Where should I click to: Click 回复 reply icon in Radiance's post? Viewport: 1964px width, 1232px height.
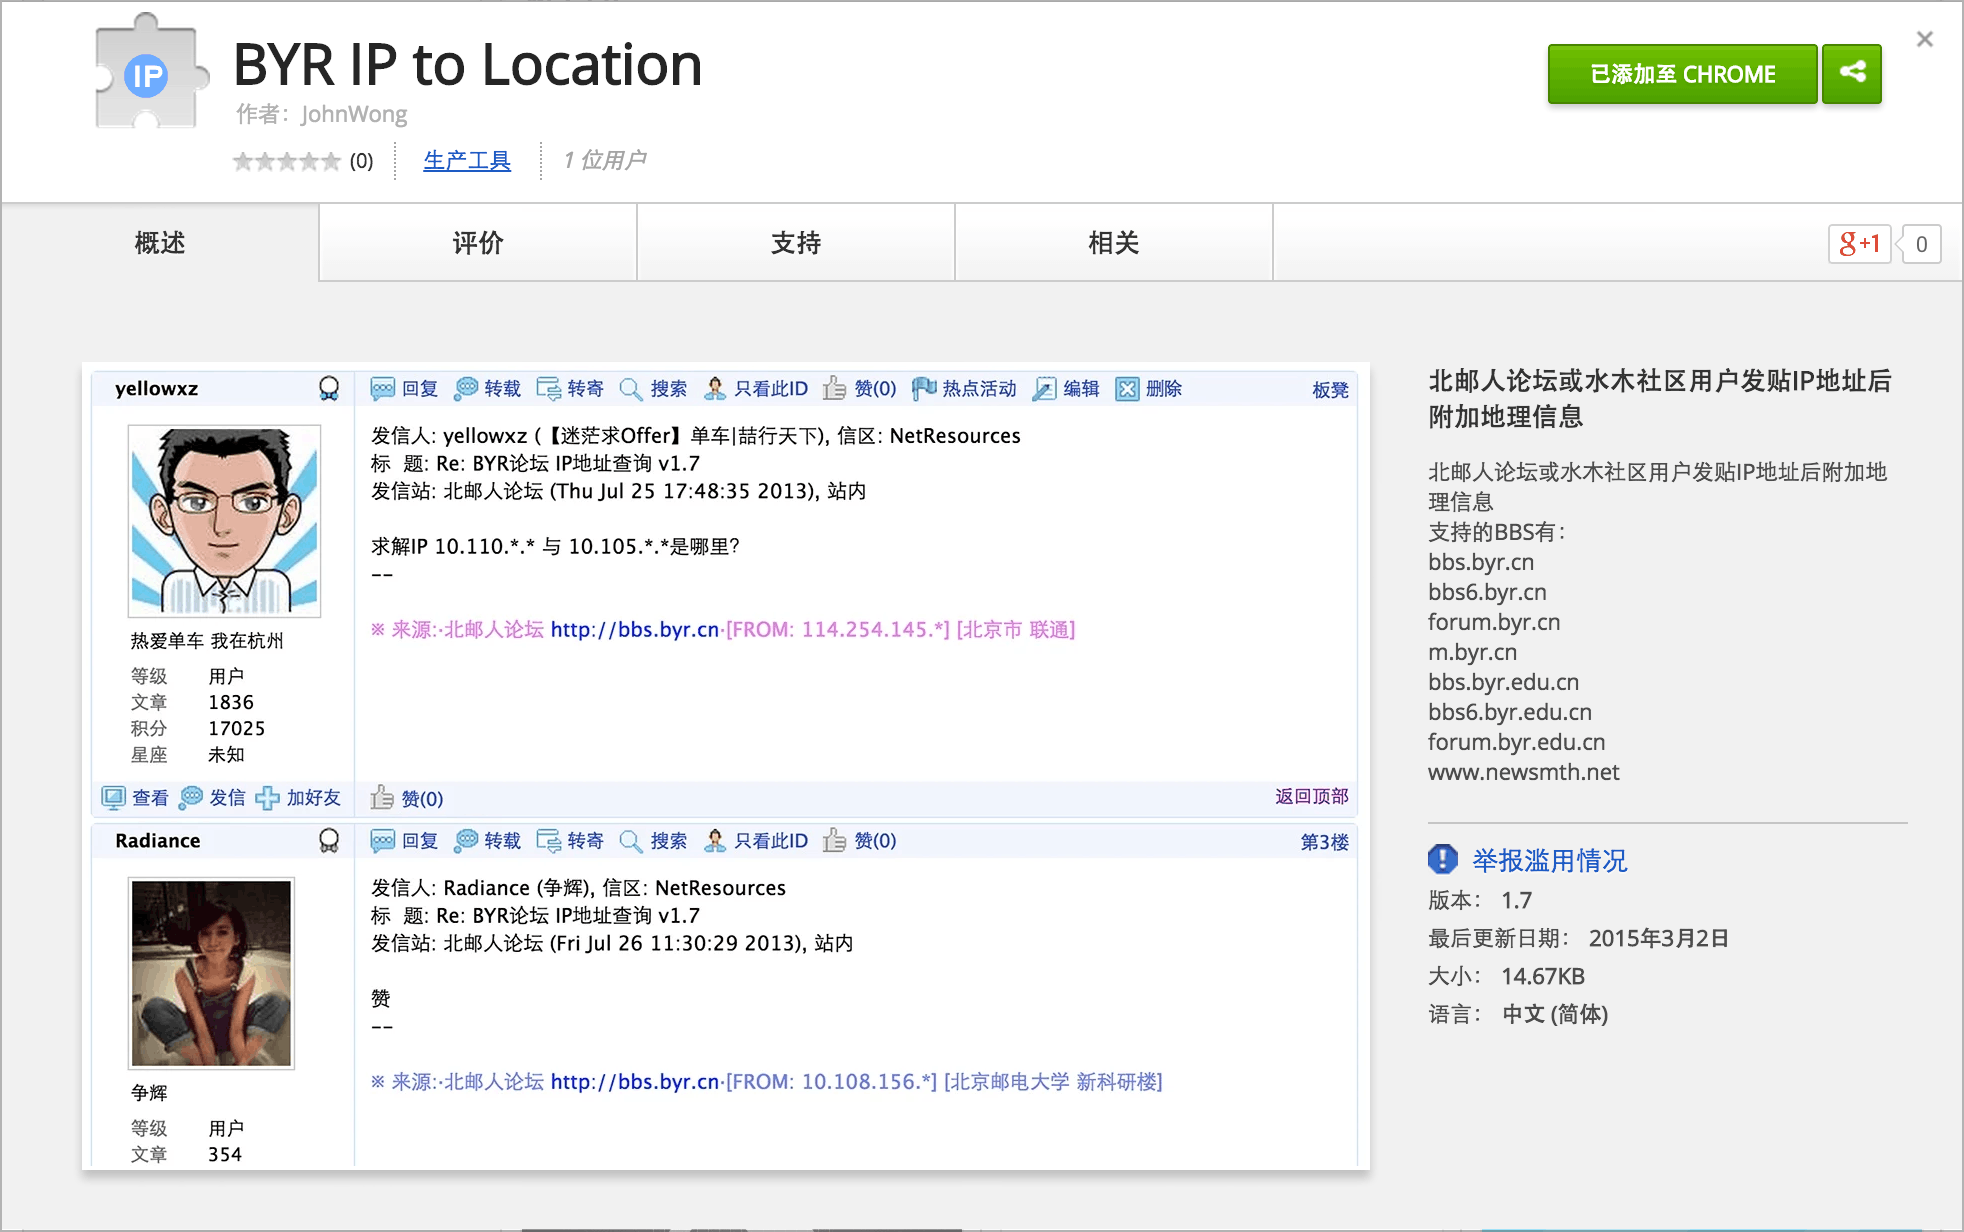pyautogui.click(x=383, y=841)
